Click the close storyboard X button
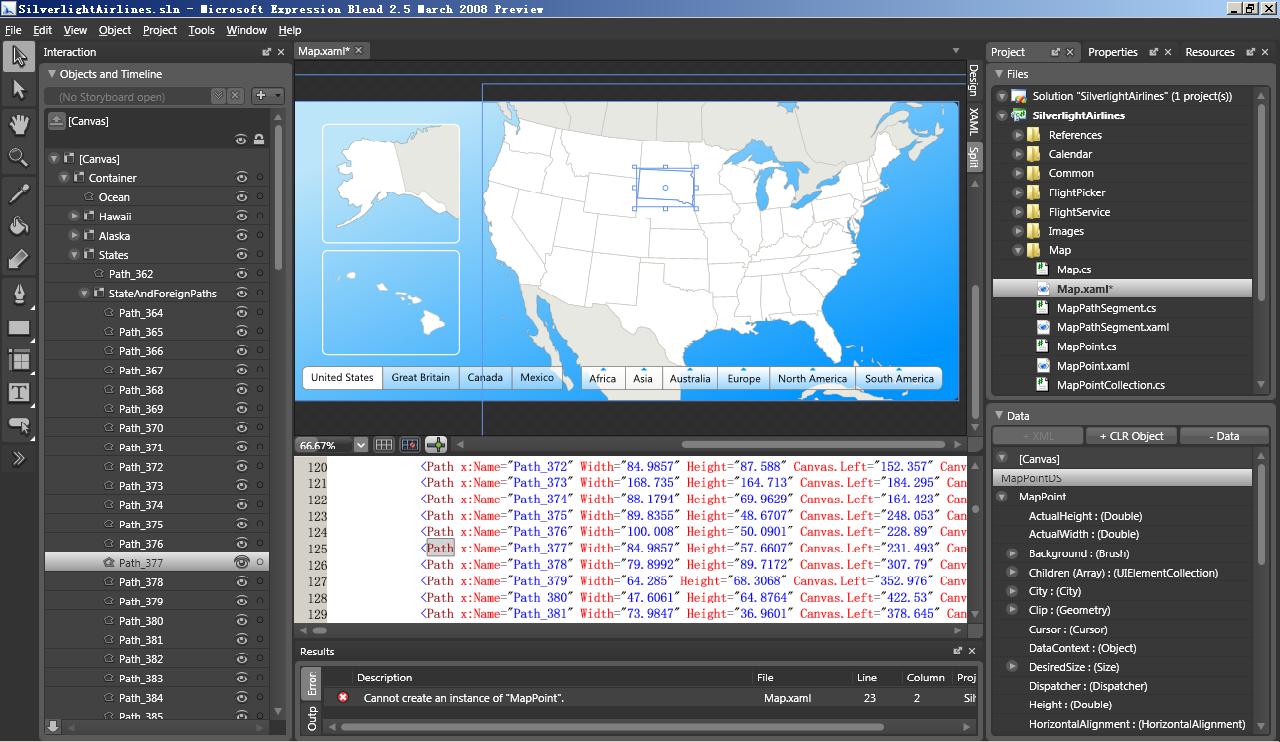Viewport: 1280px width, 742px height. click(x=235, y=96)
